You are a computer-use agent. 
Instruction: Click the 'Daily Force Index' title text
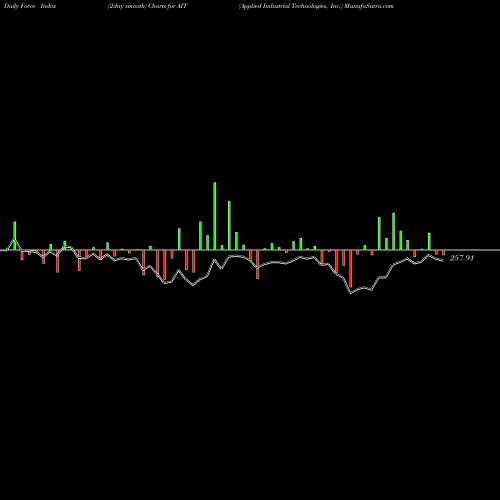[x=30, y=6]
